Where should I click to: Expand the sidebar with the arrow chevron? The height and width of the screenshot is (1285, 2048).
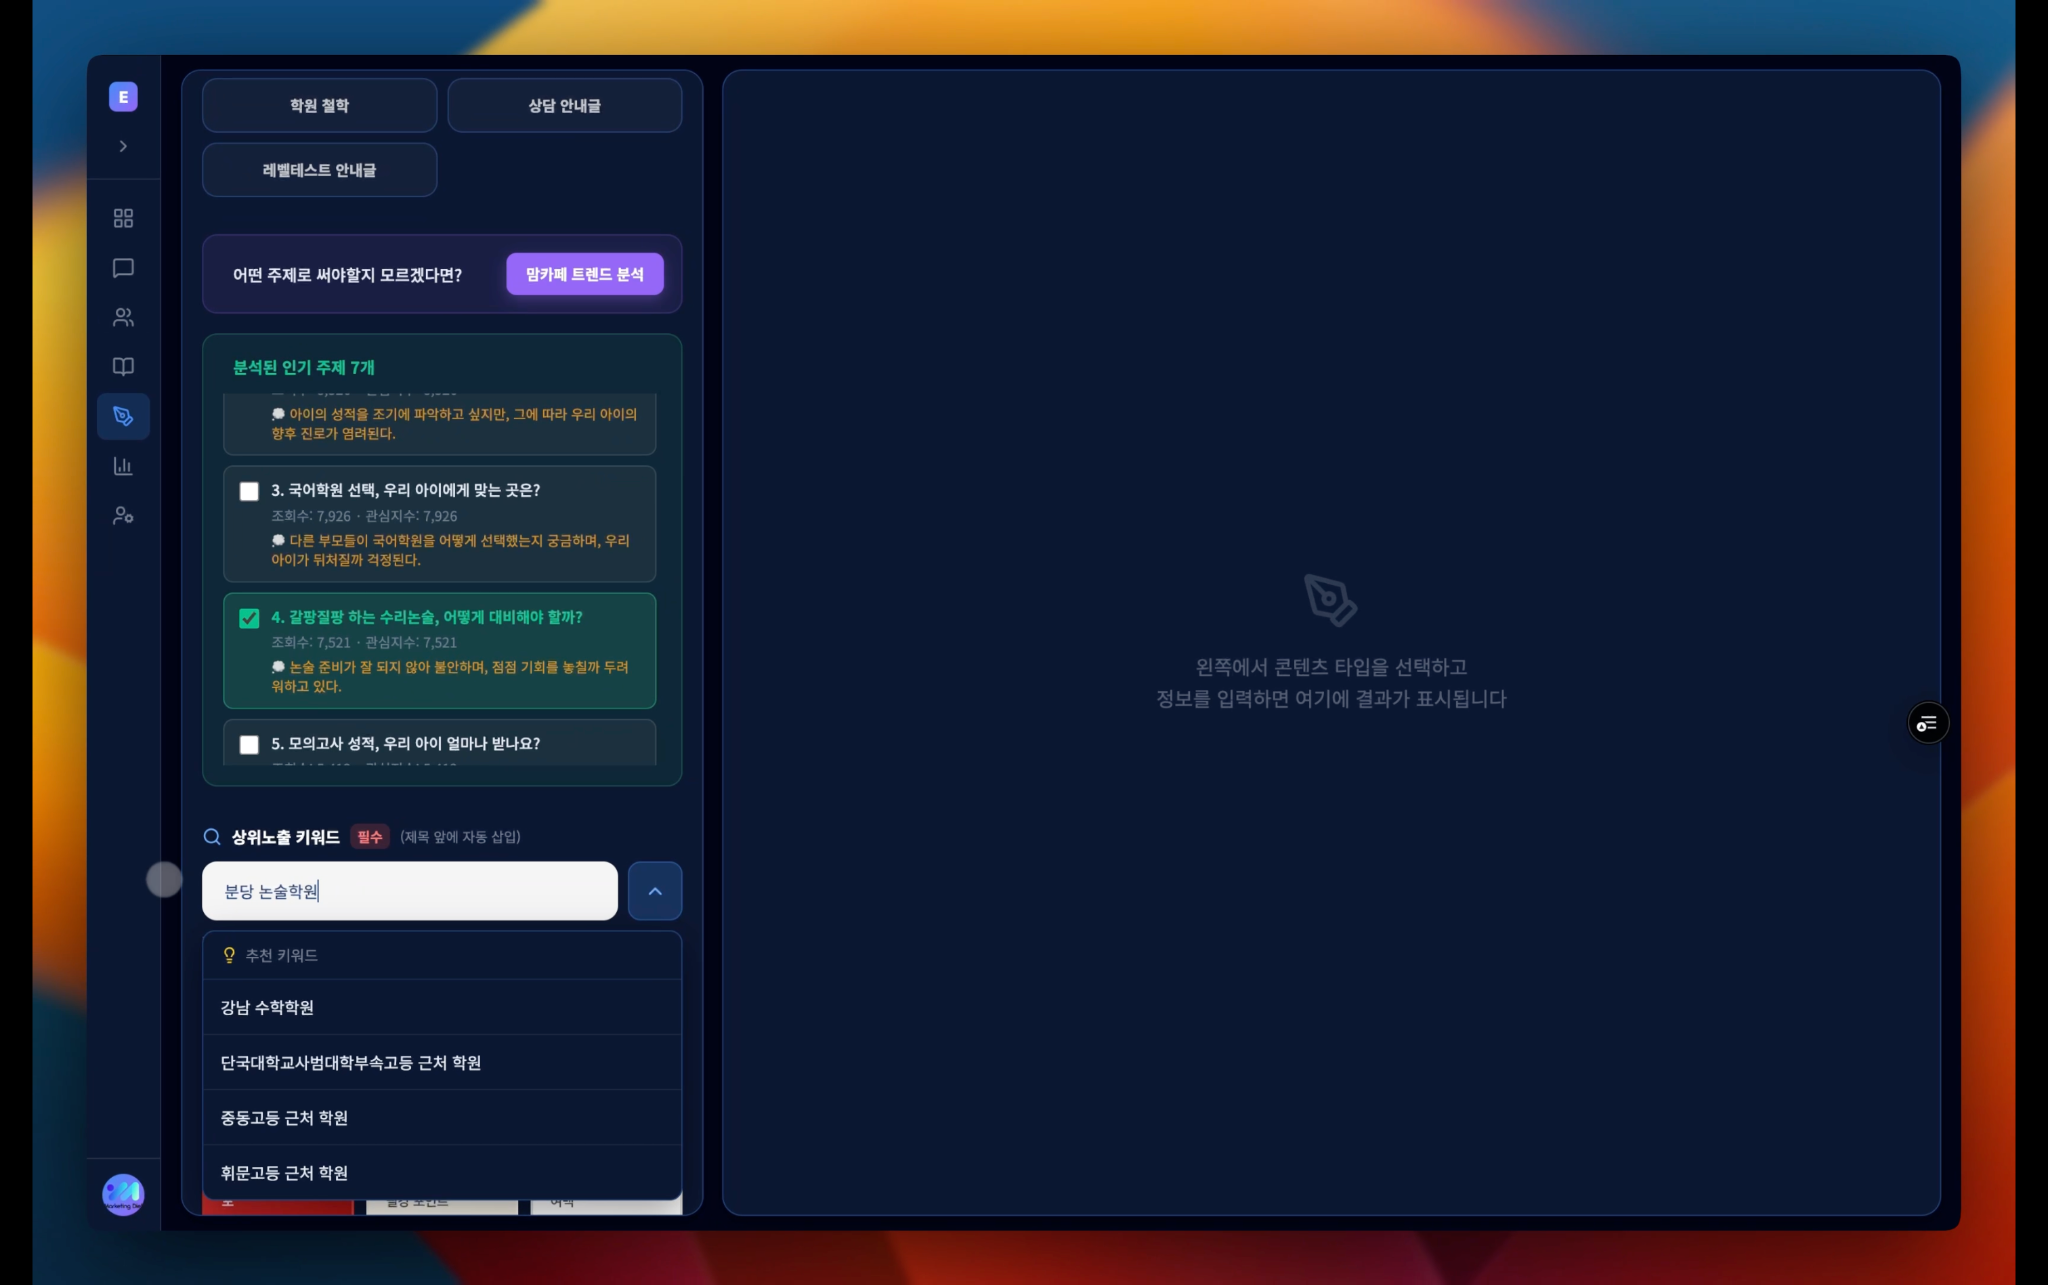coord(123,146)
